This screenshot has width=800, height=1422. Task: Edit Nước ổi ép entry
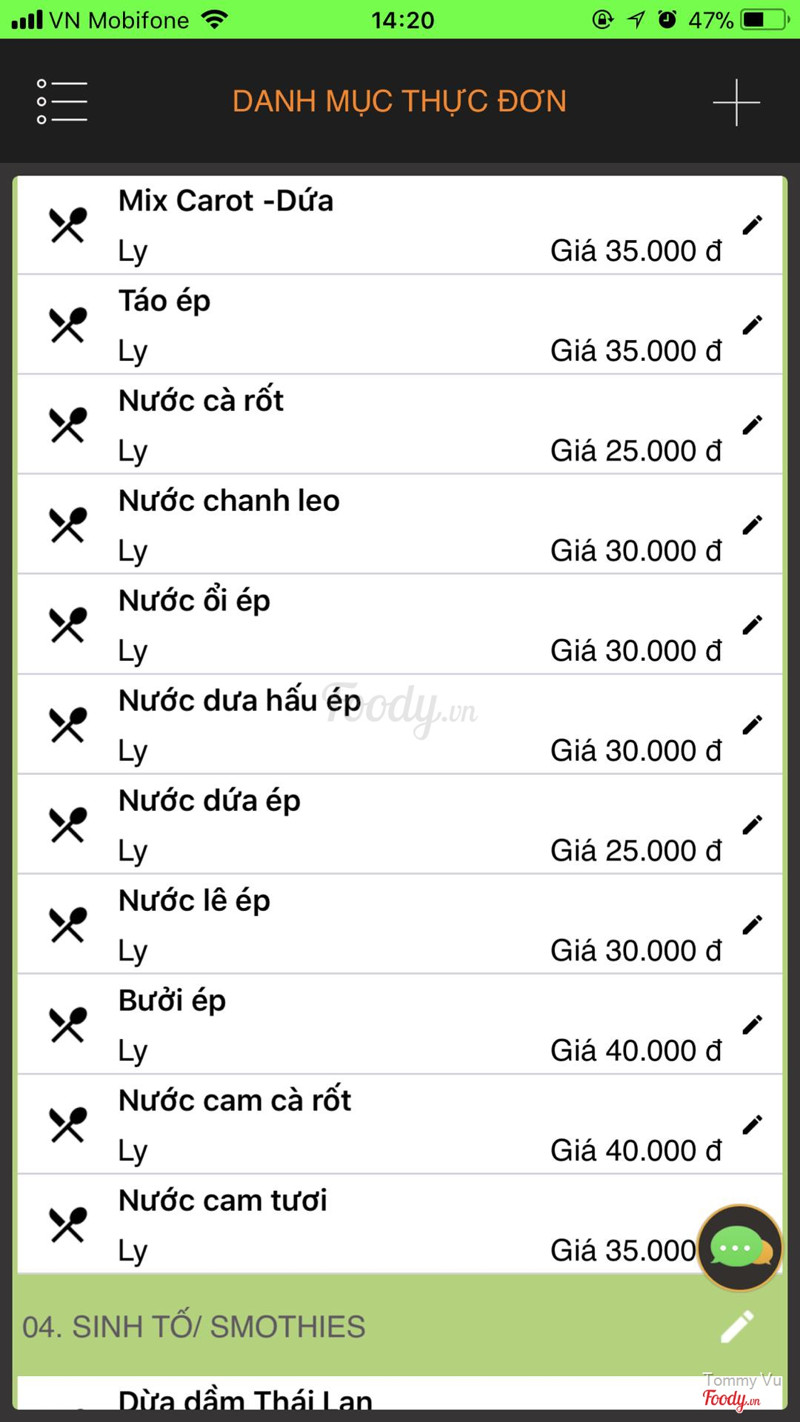(x=752, y=625)
